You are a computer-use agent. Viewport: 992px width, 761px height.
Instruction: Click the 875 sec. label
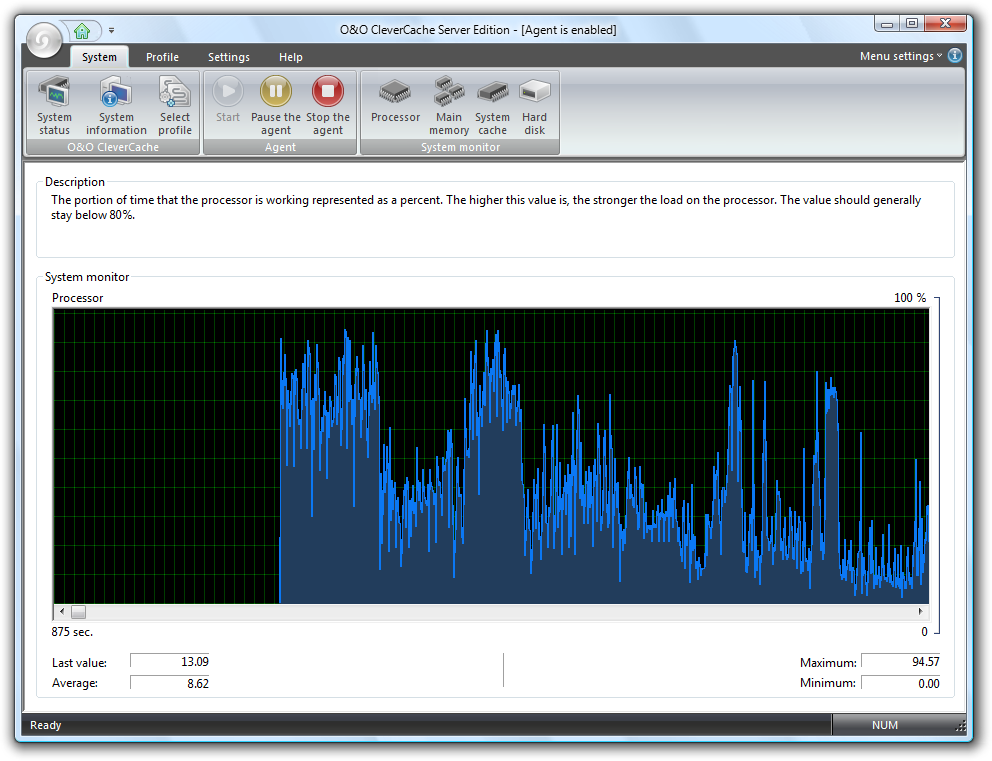click(72, 632)
